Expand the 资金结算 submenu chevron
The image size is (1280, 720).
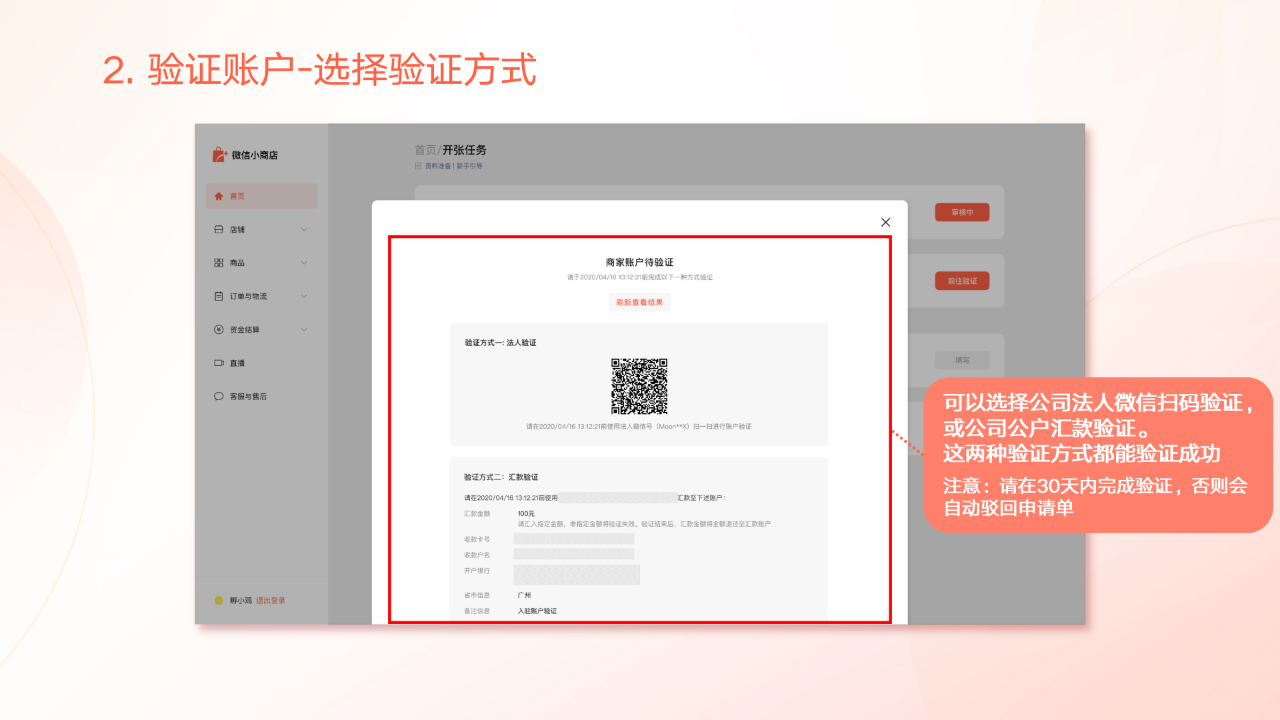tap(304, 329)
